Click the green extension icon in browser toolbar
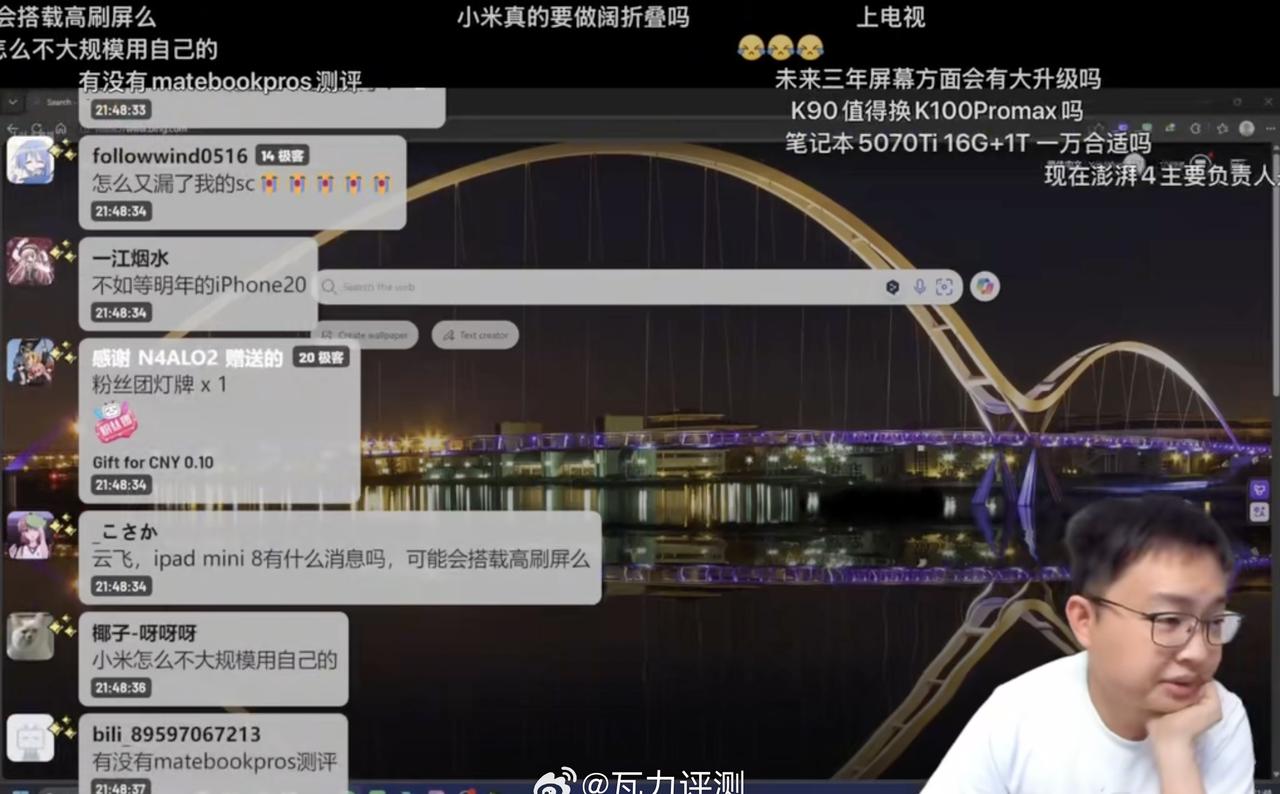Viewport: 1280px width, 794px height. click(1147, 127)
